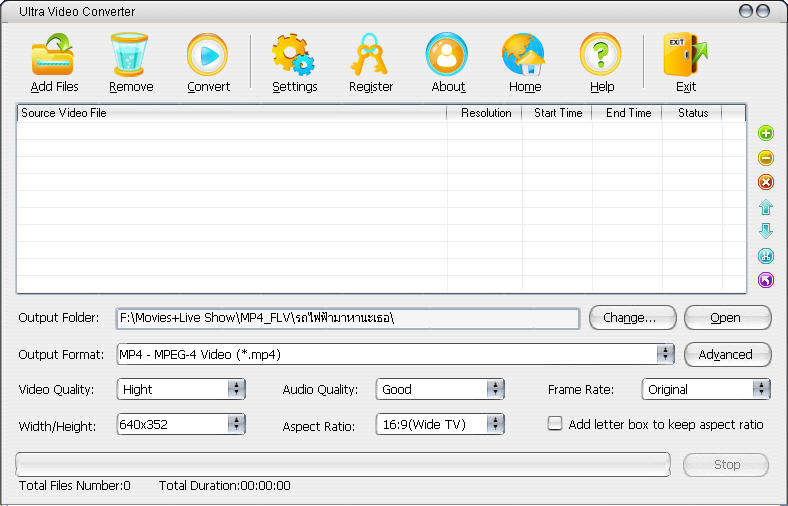Start conversion with the Convert icon
This screenshot has height=506, width=788.
[207, 54]
